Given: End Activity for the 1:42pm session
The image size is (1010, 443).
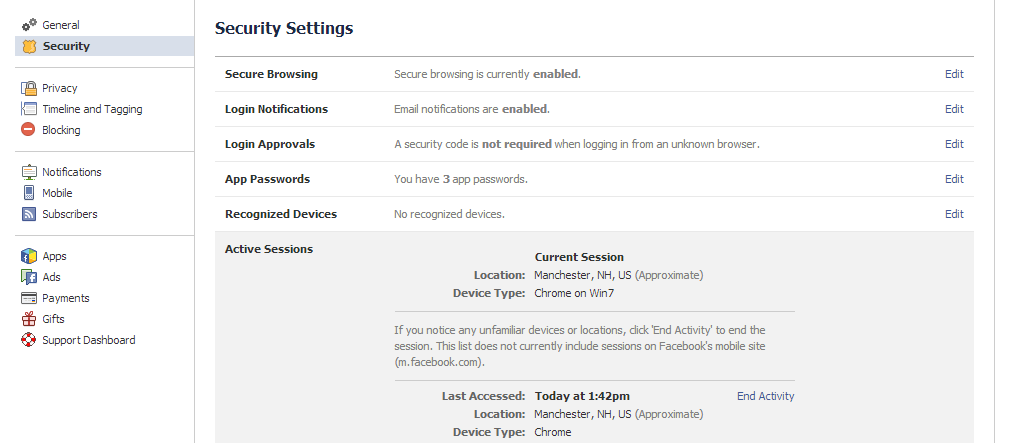Looking at the screenshot, I should (765, 396).
